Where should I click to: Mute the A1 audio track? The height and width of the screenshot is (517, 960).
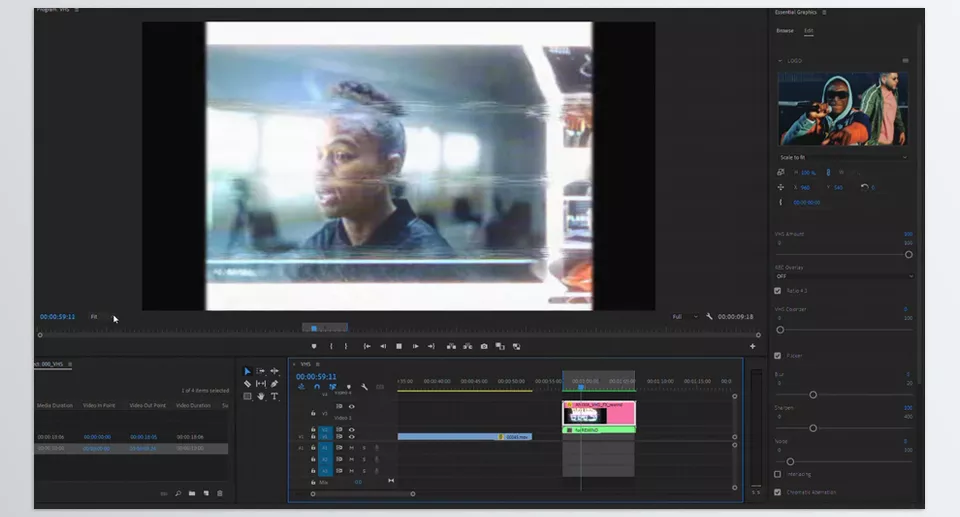(351, 448)
